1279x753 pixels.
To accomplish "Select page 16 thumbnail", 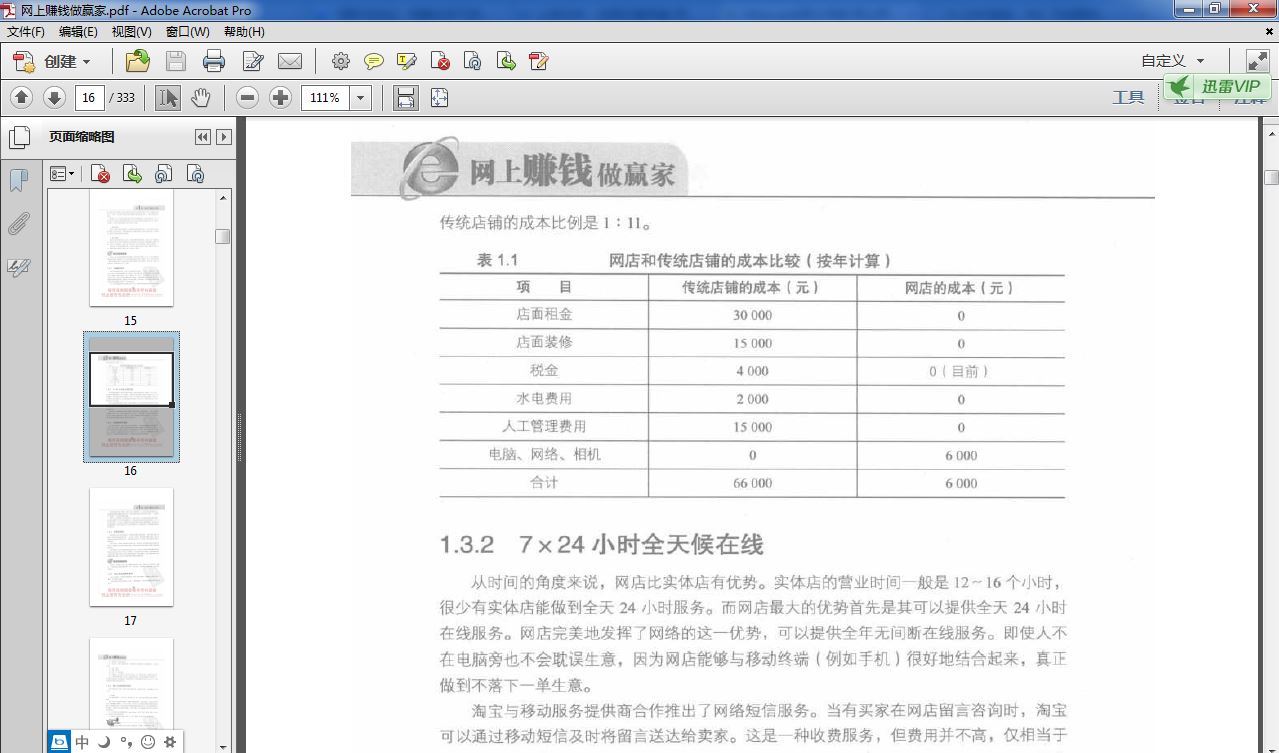I will pyautogui.click(x=131, y=397).
